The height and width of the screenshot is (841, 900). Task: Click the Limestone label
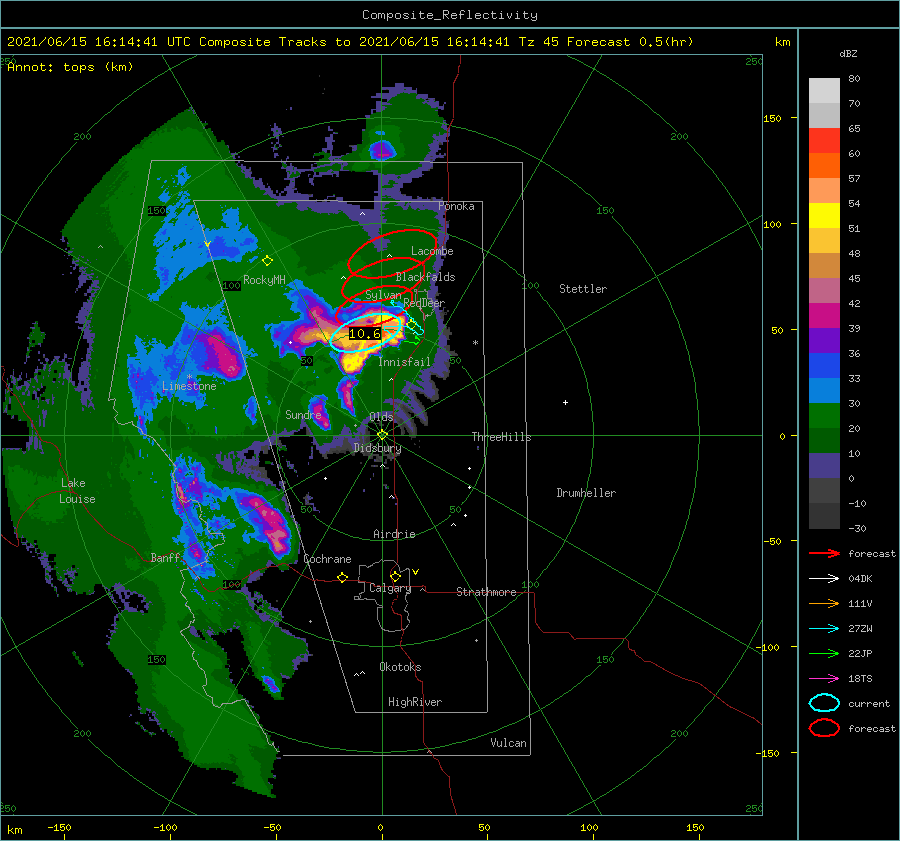click(189, 386)
